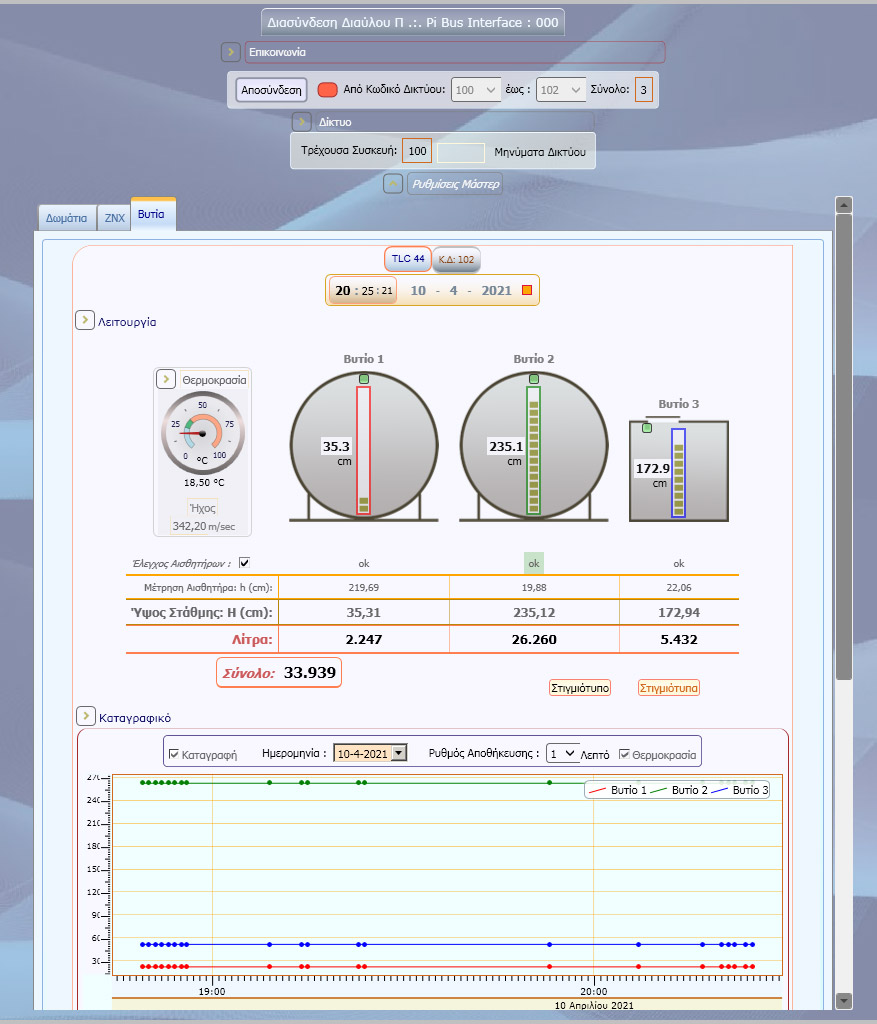This screenshot has width=877, height=1024.
Task: Expand the Καταγραφικό section arrow
Action: click(86, 716)
